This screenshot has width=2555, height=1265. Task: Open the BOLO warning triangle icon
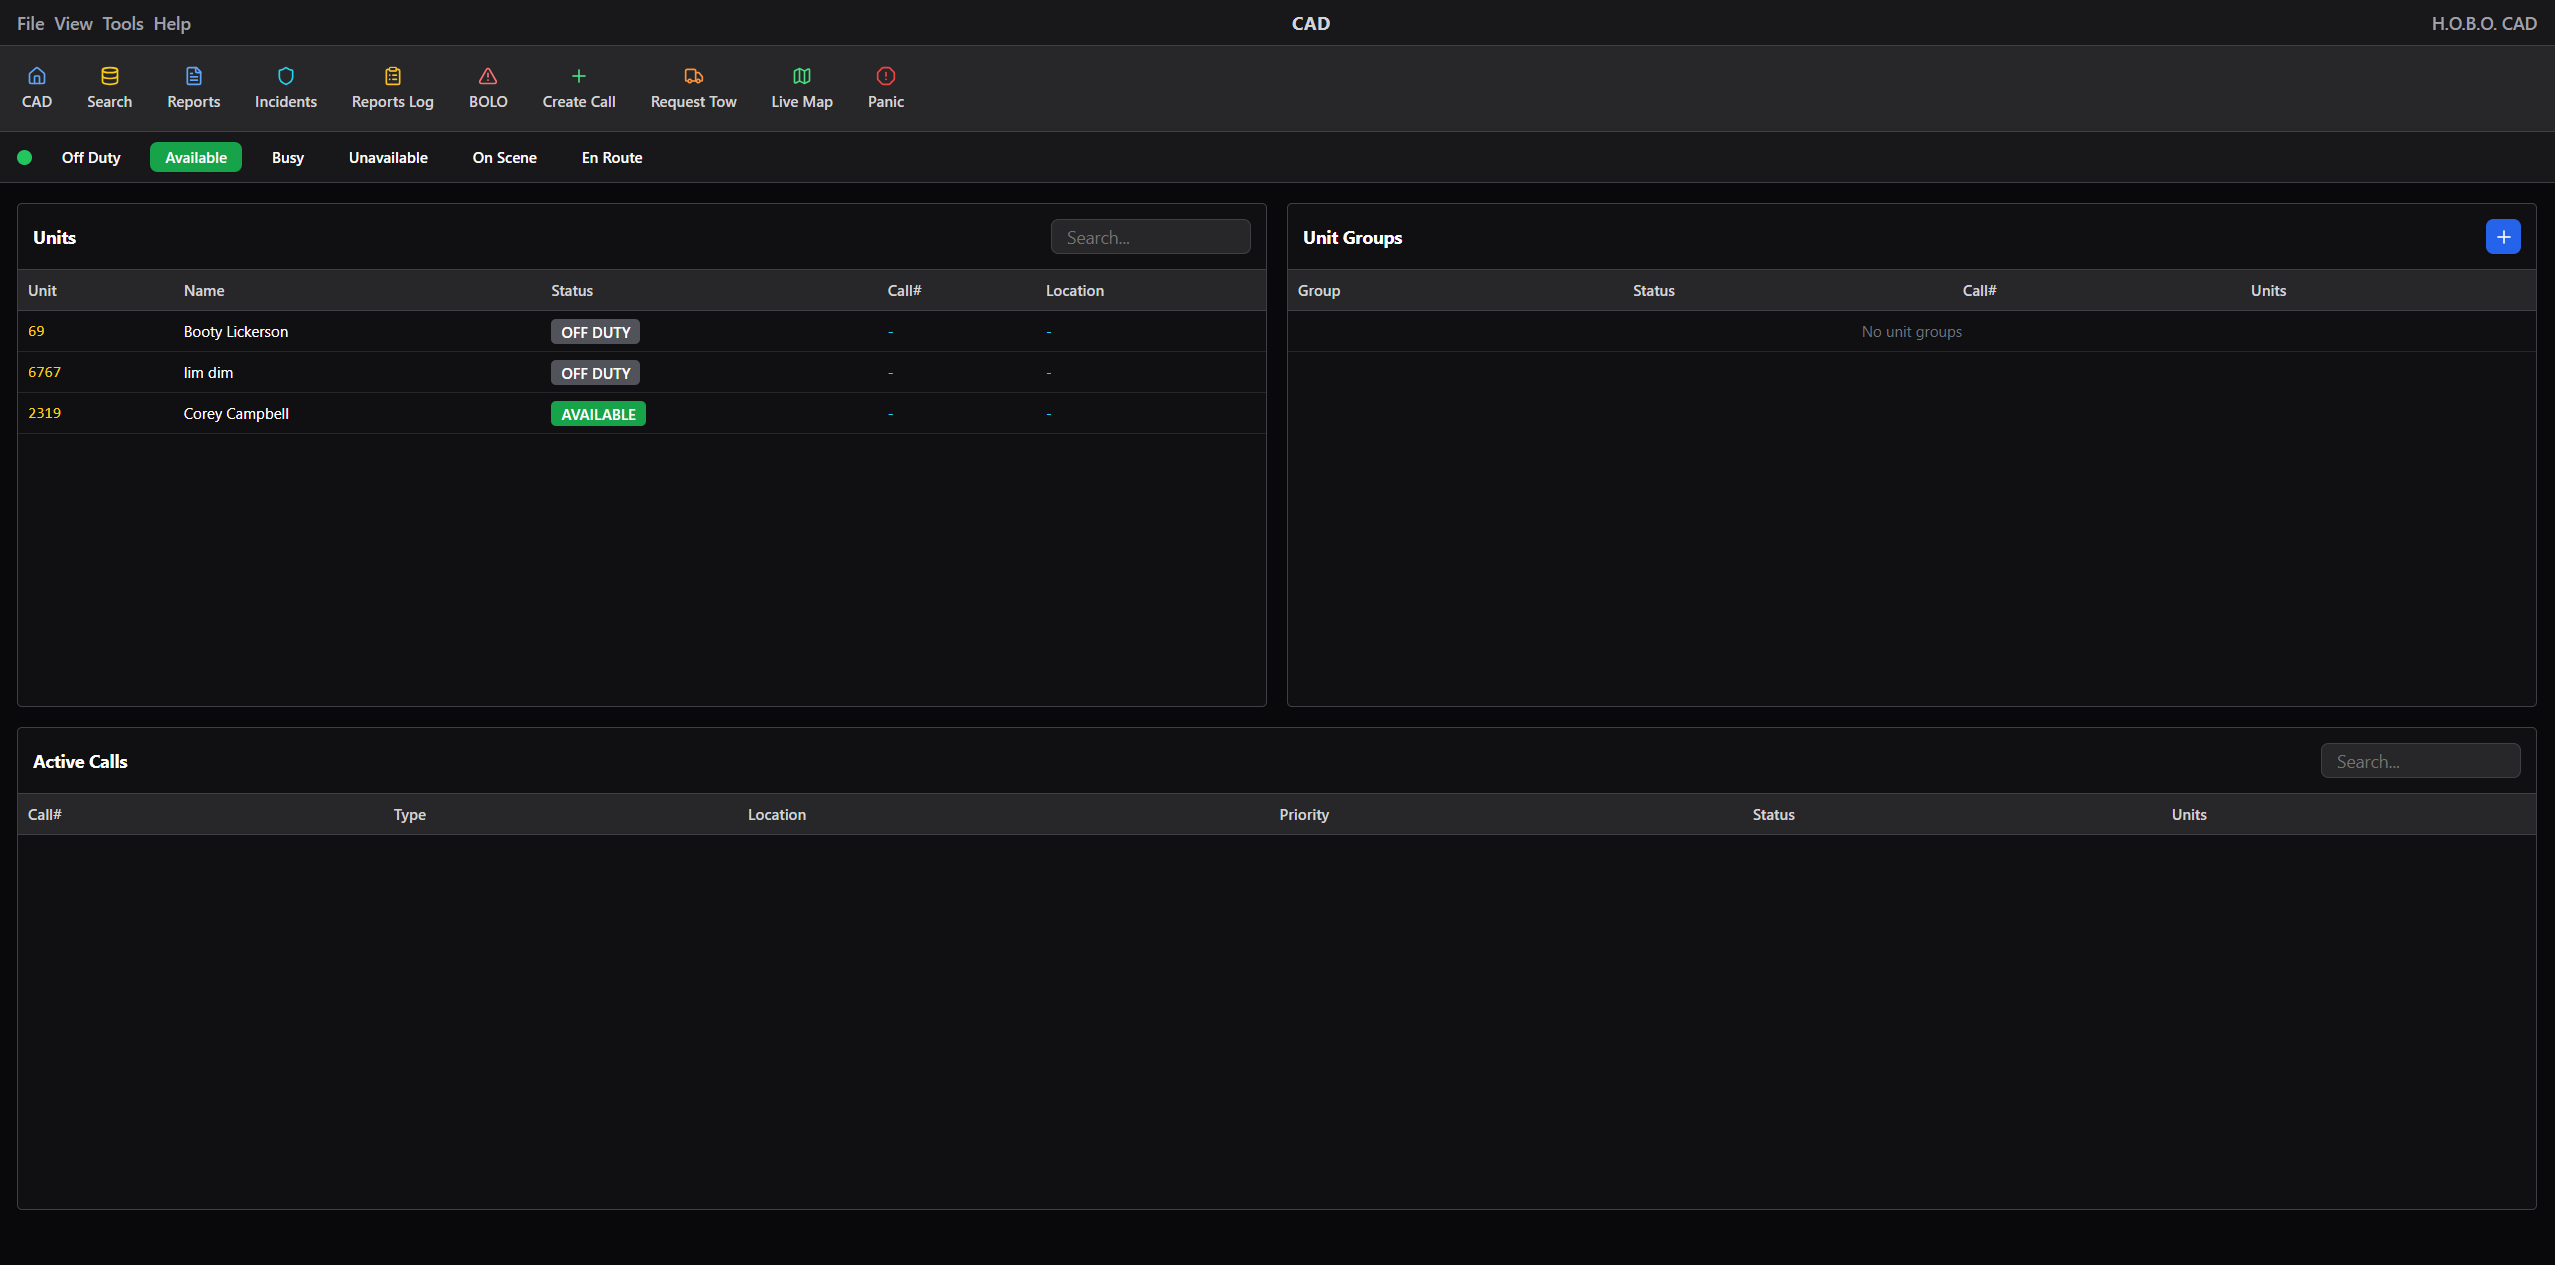[x=488, y=76]
